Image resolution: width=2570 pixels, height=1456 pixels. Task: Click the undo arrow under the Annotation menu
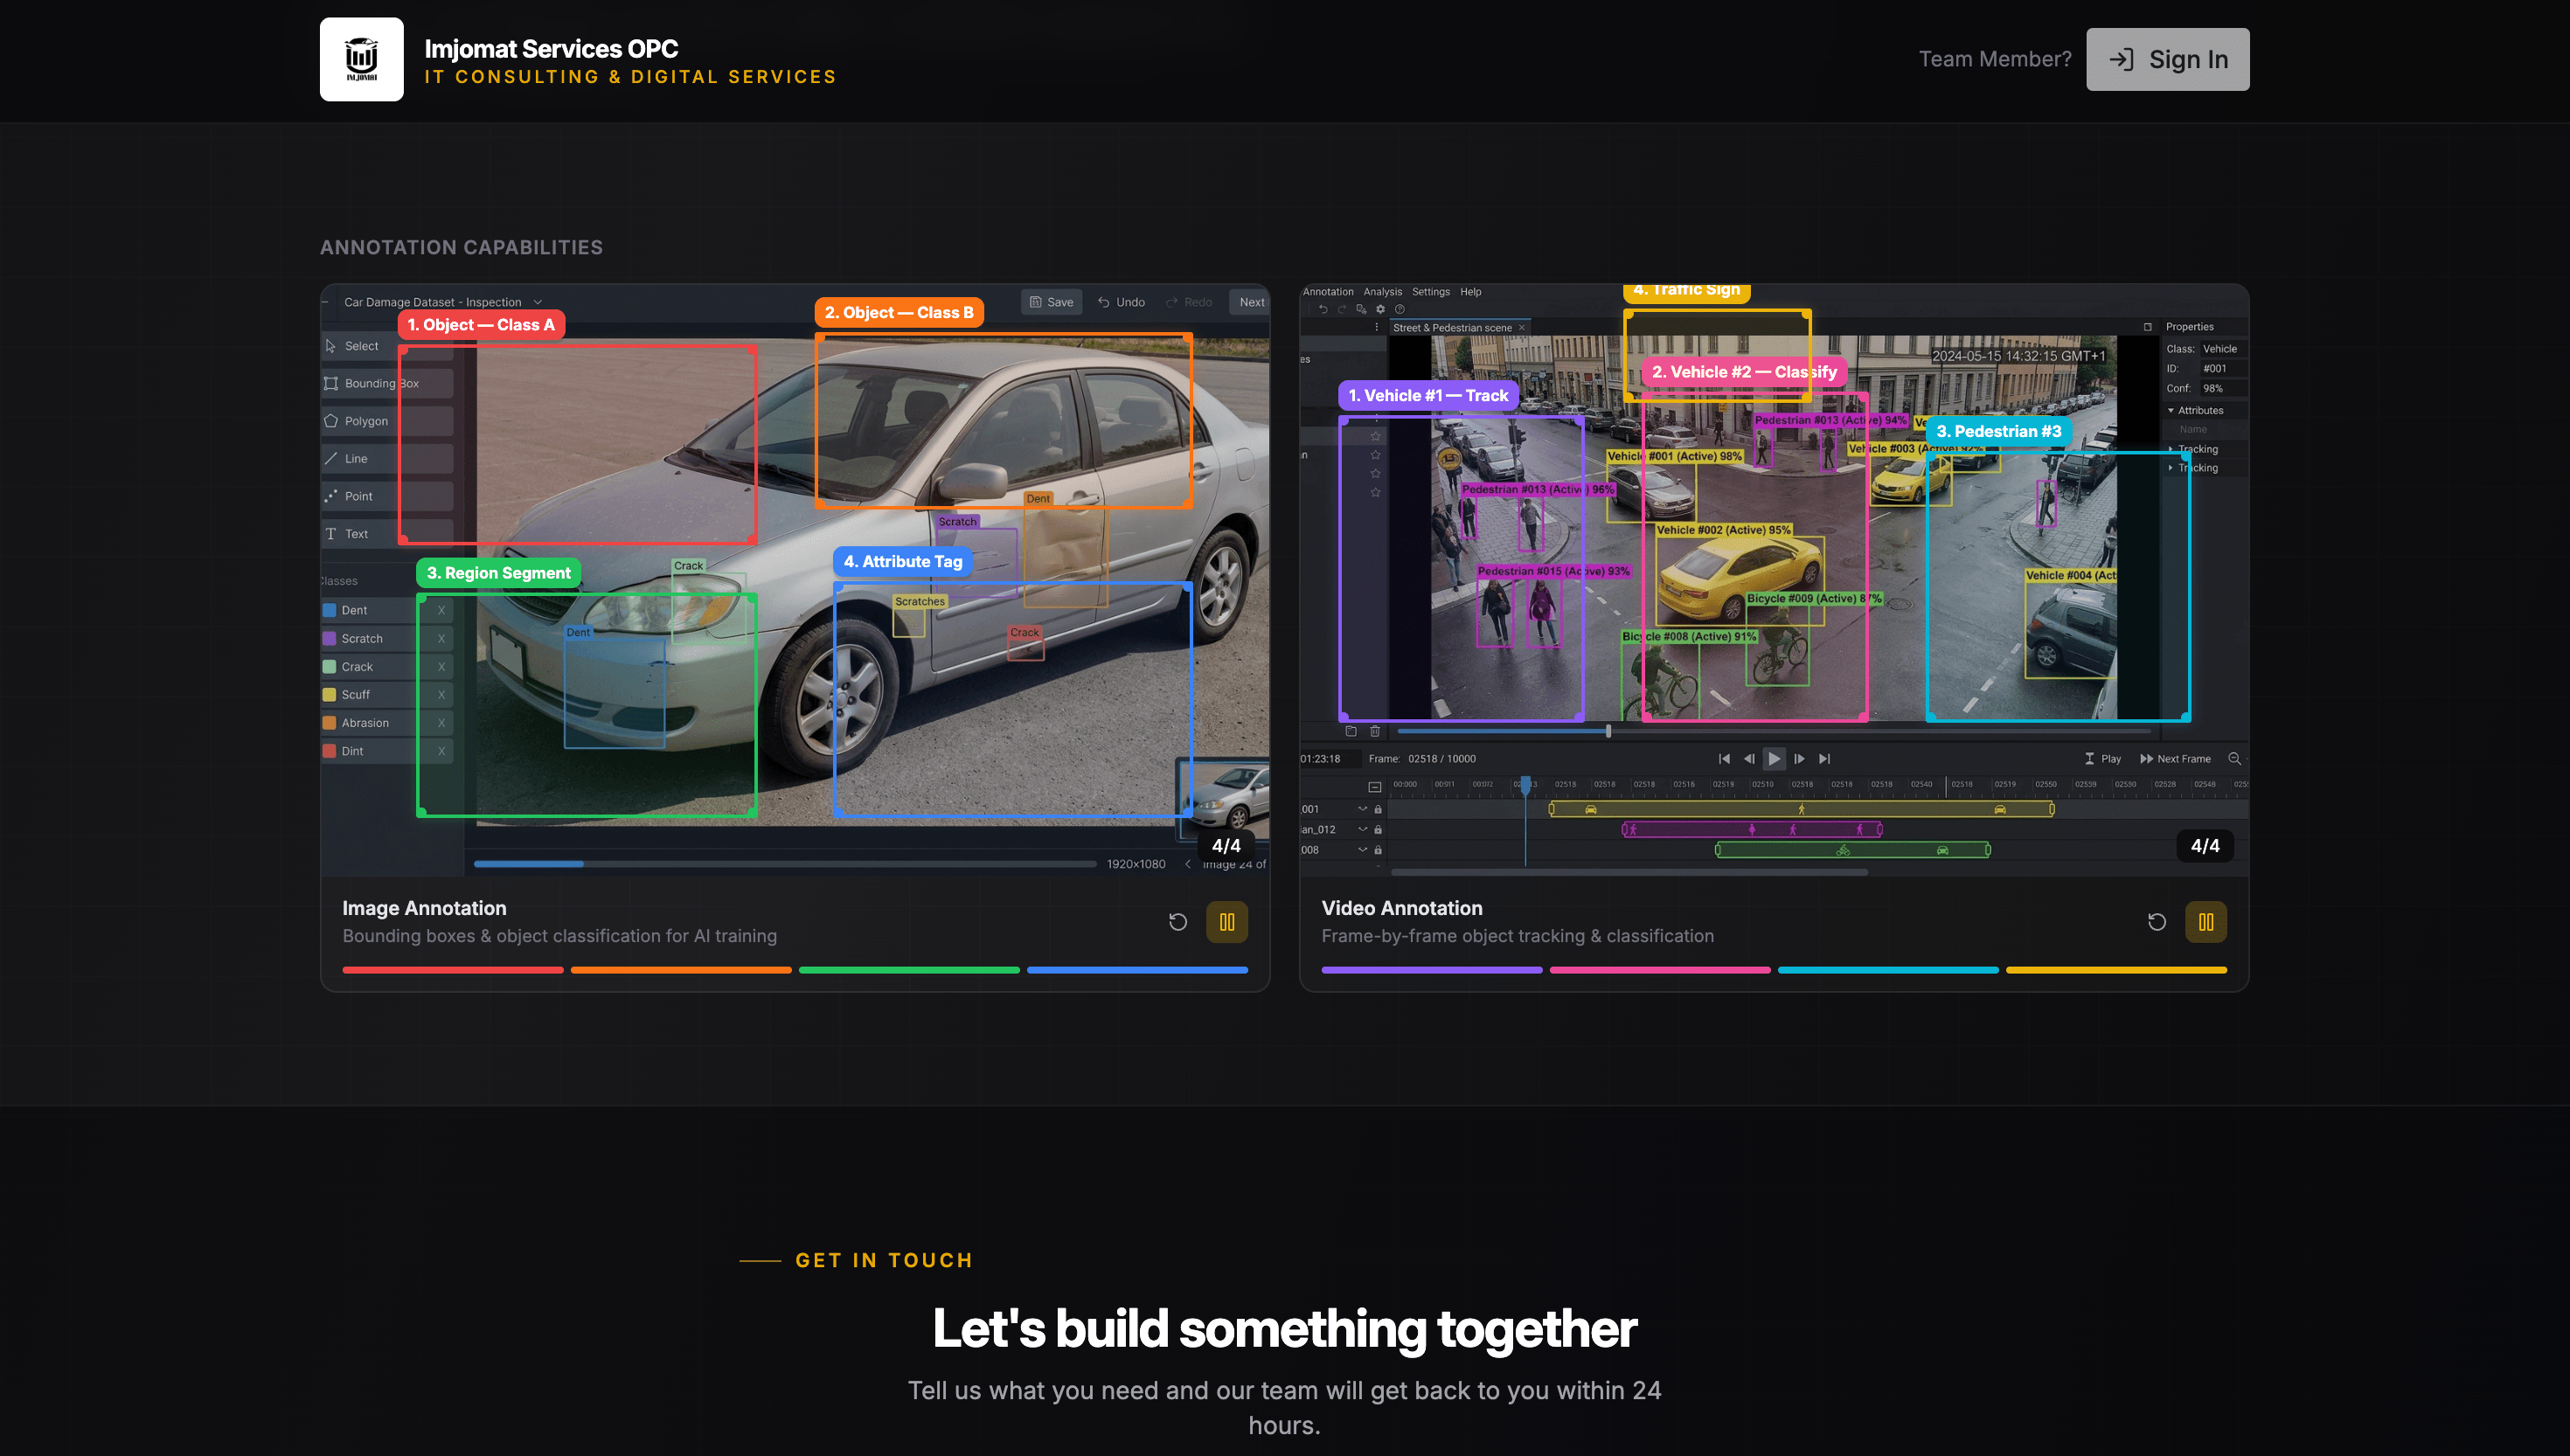pyautogui.click(x=1323, y=309)
